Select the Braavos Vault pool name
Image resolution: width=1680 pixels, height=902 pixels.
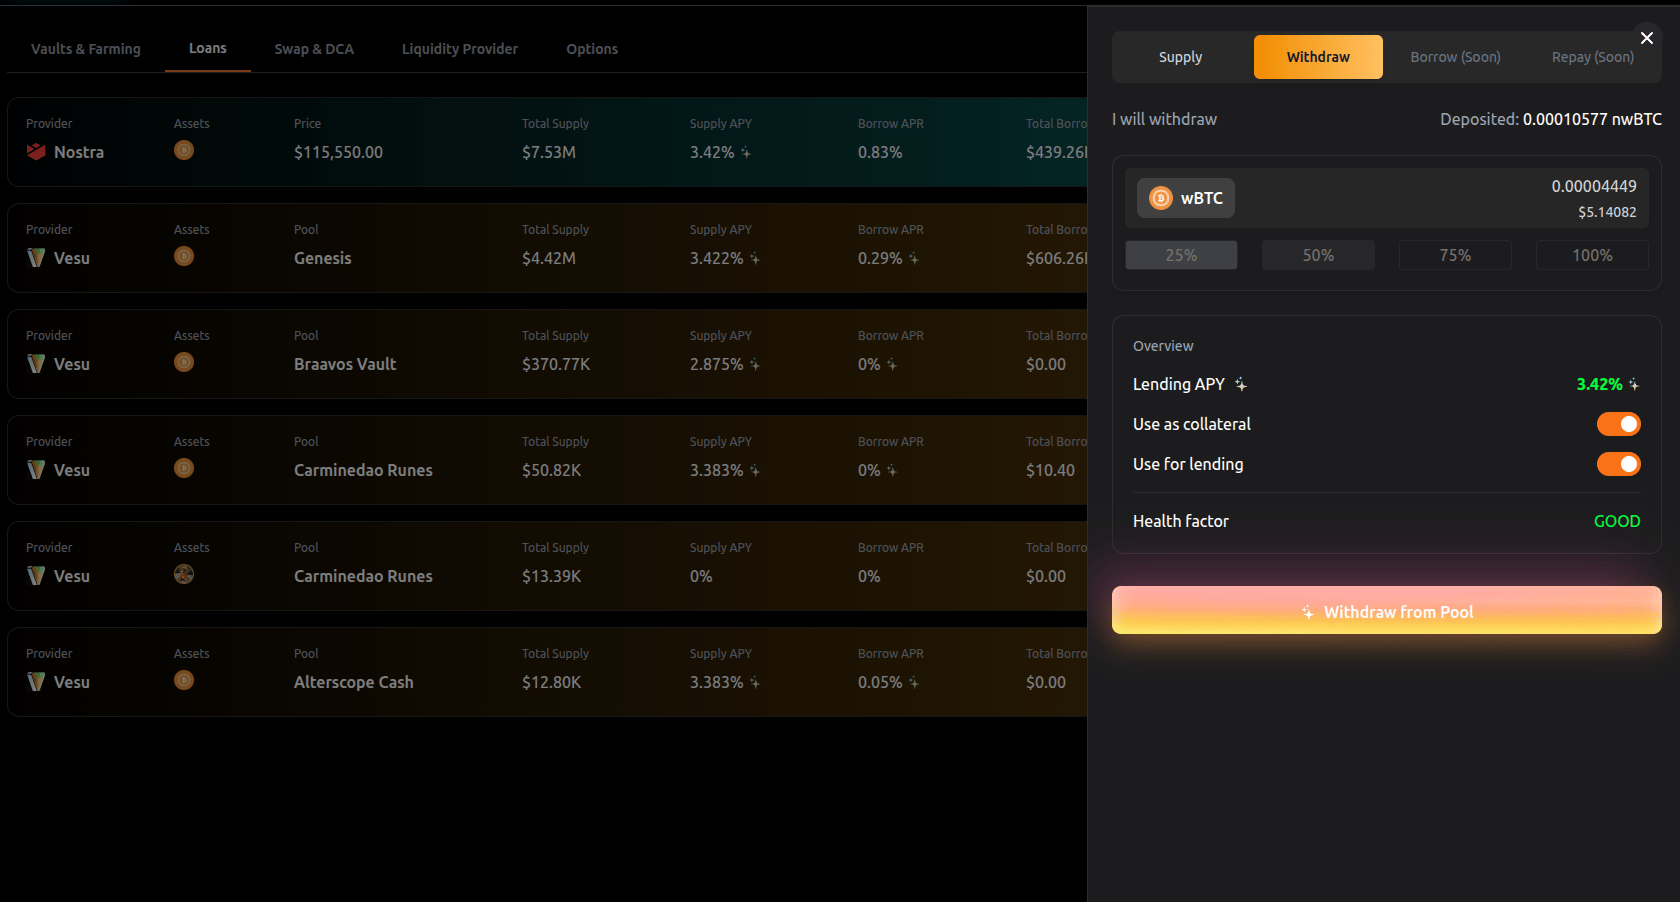point(345,364)
